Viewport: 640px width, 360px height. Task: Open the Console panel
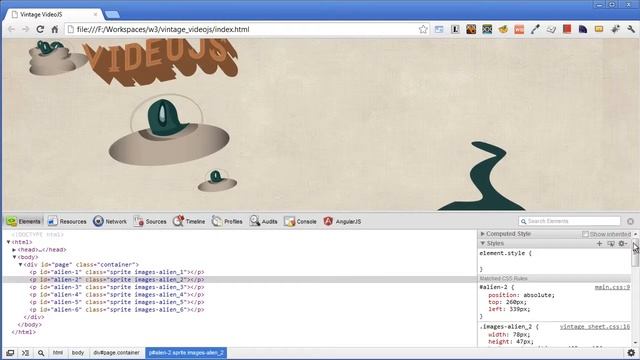click(x=300, y=221)
